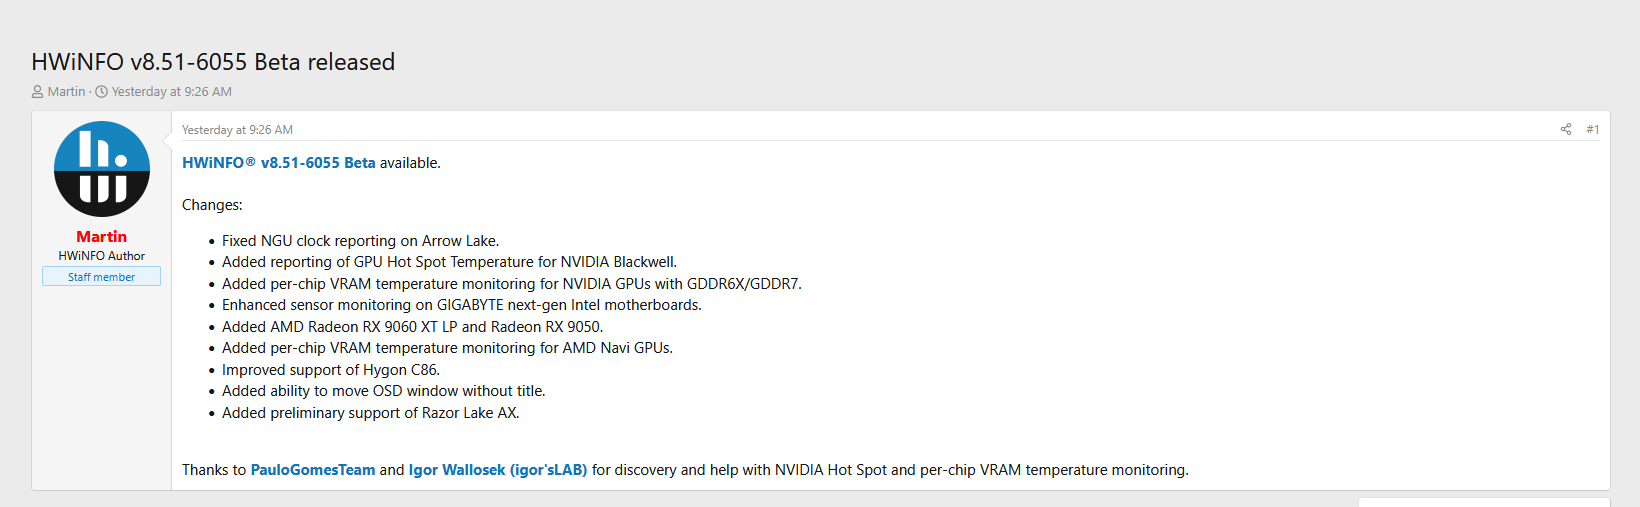Open the HWiNFO v8.51-6055 Beta link

279,163
